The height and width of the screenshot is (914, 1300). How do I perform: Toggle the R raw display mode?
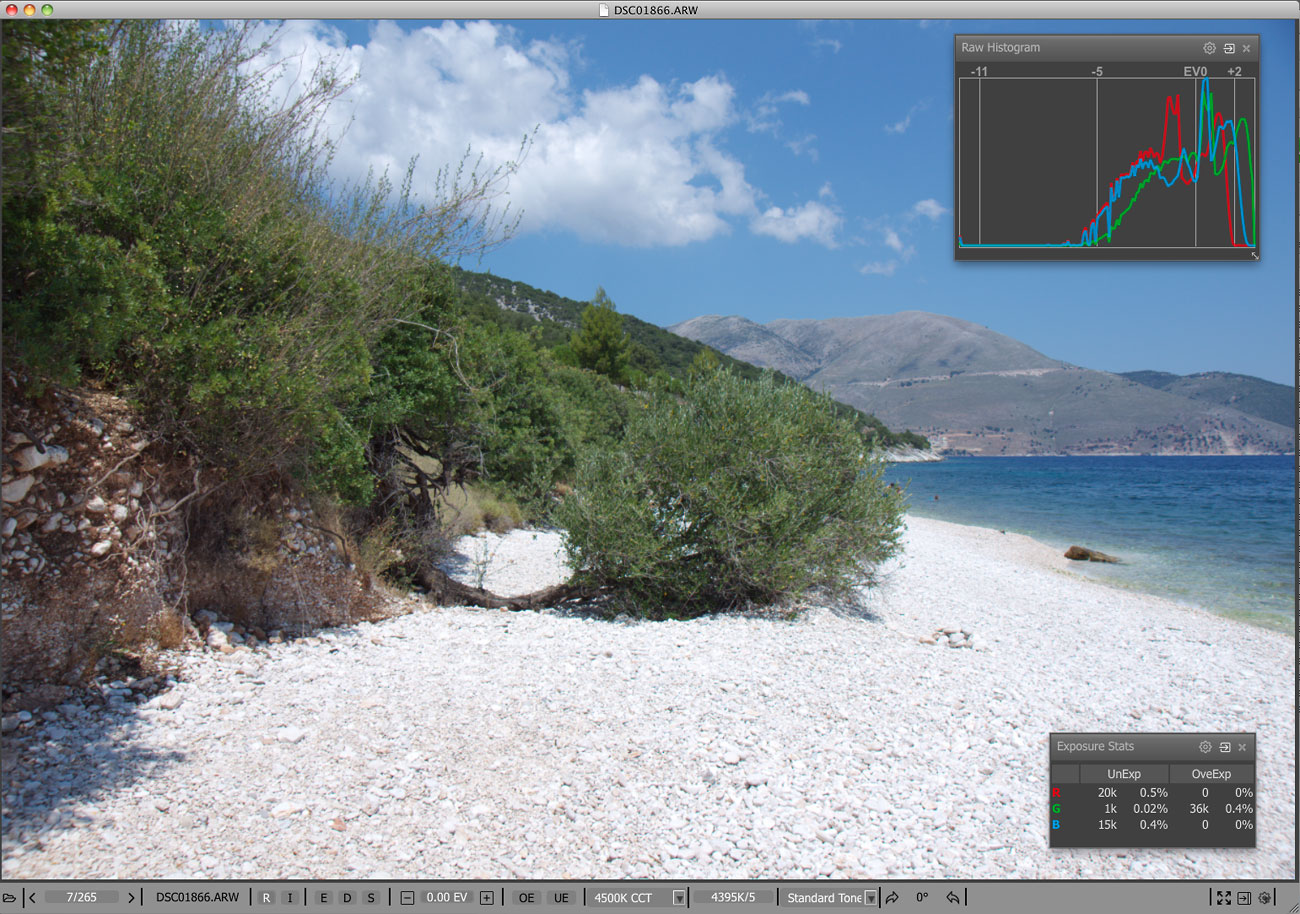click(x=267, y=897)
